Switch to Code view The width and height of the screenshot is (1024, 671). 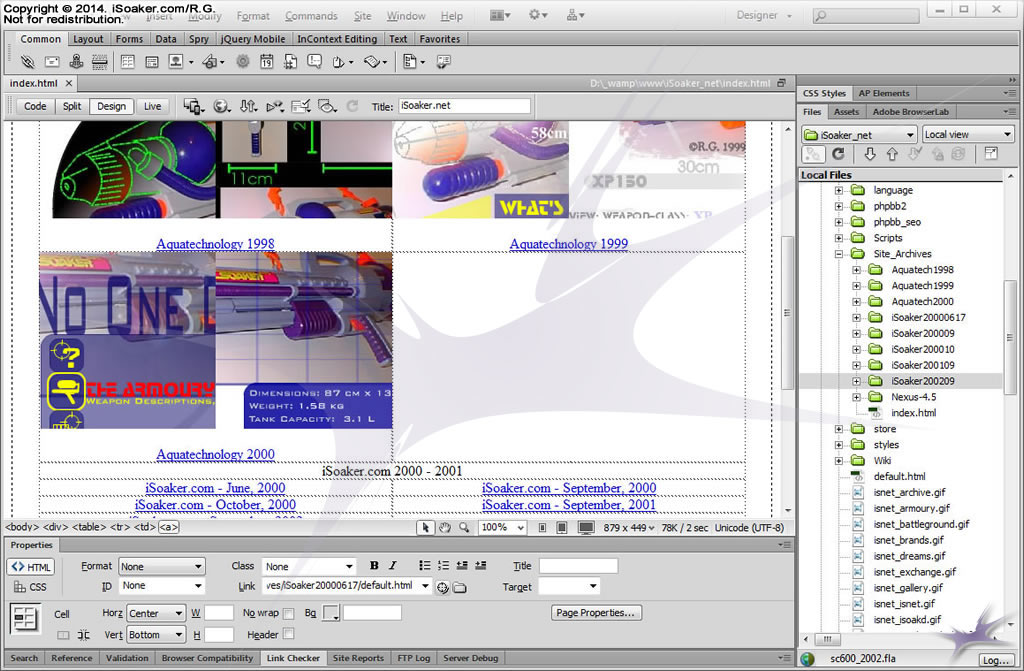click(x=35, y=106)
